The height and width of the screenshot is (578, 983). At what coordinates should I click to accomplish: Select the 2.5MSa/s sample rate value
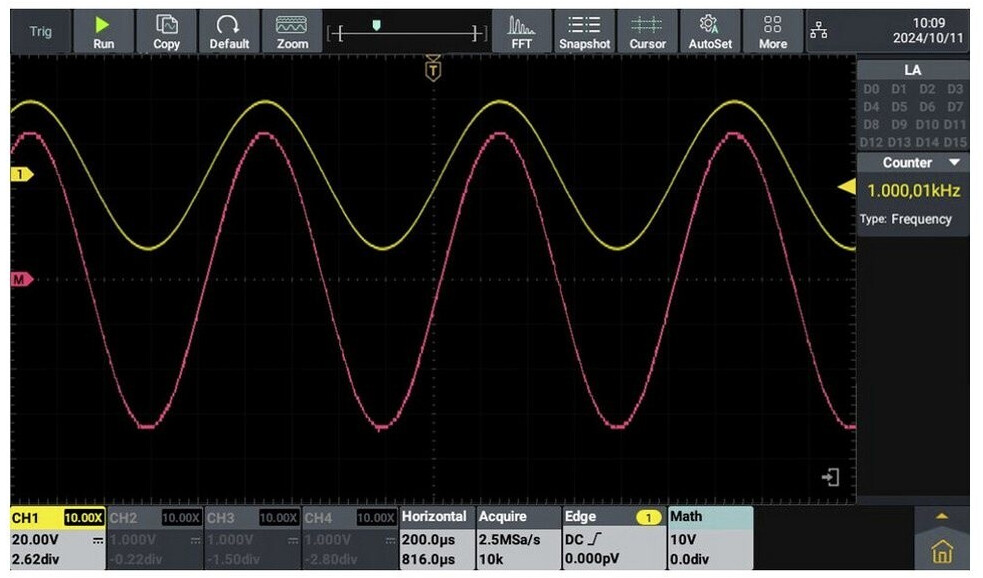(x=510, y=540)
